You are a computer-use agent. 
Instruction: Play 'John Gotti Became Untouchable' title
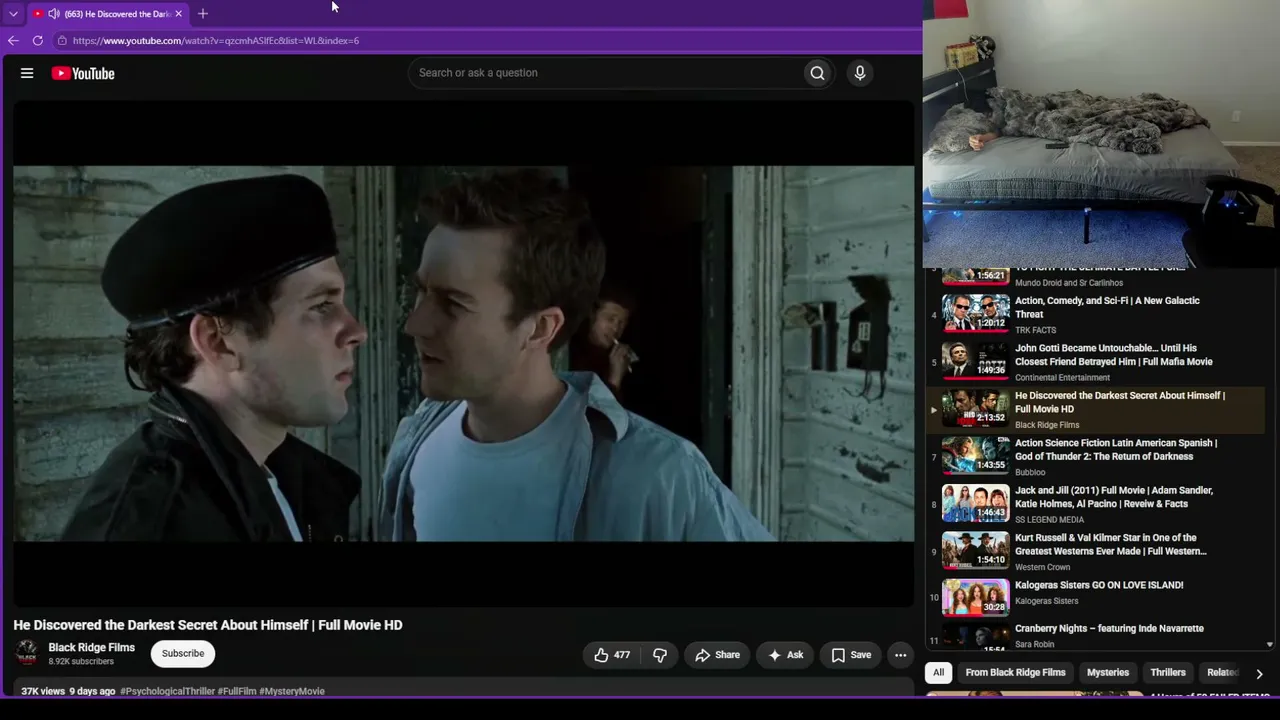click(1114, 355)
